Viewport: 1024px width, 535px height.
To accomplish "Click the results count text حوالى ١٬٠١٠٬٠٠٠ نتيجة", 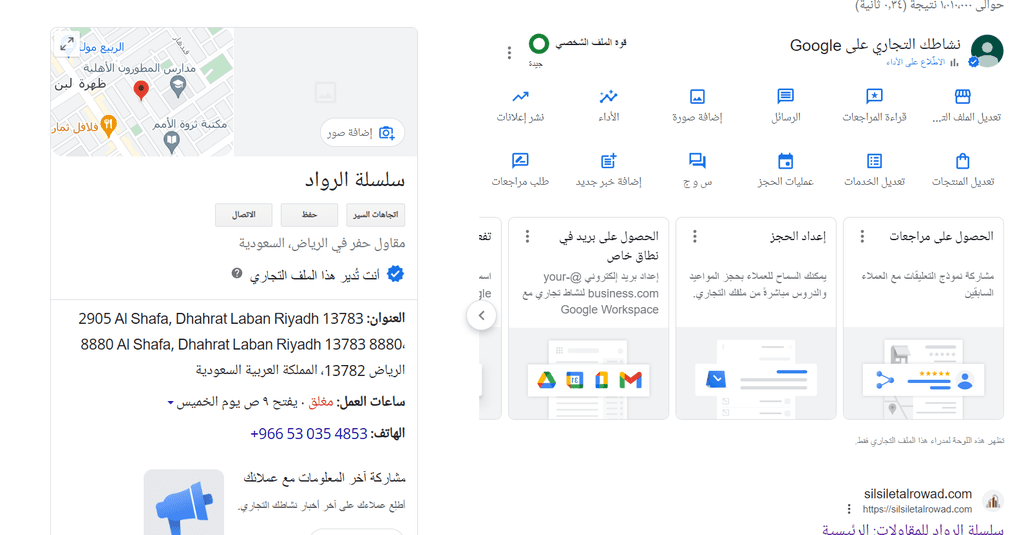I will pyautogui.click(x=929, y=5).
